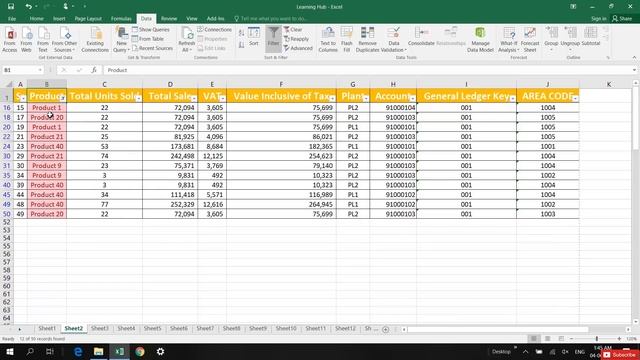Image resolution: width=640 pixels, height=360 pixels.
Task: Open Data Validation
Action: pos(393,40)
